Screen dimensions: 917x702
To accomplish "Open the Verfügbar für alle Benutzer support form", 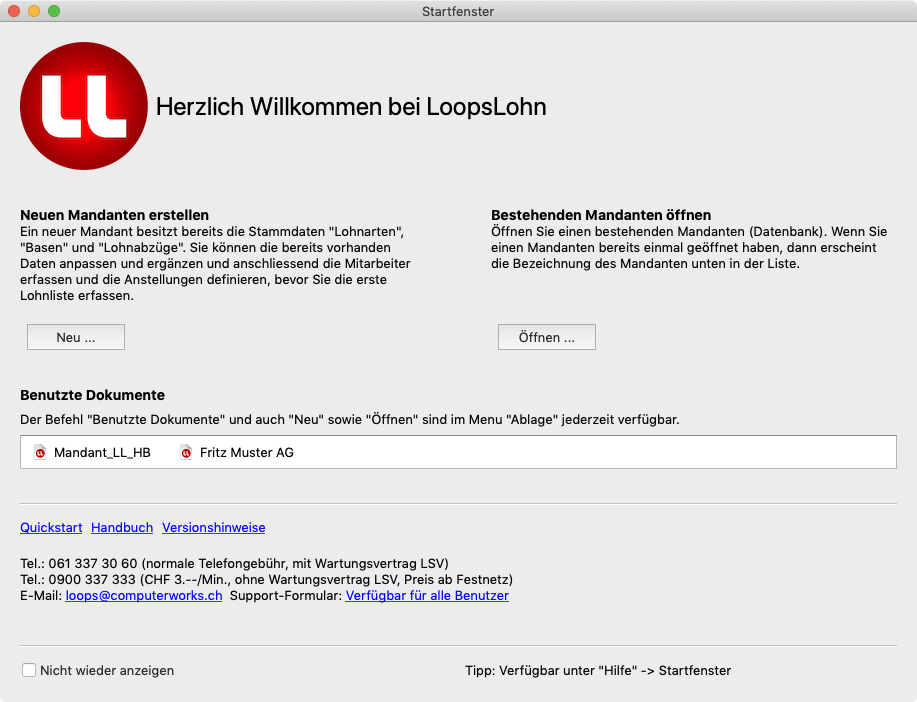I will point(427,595).
